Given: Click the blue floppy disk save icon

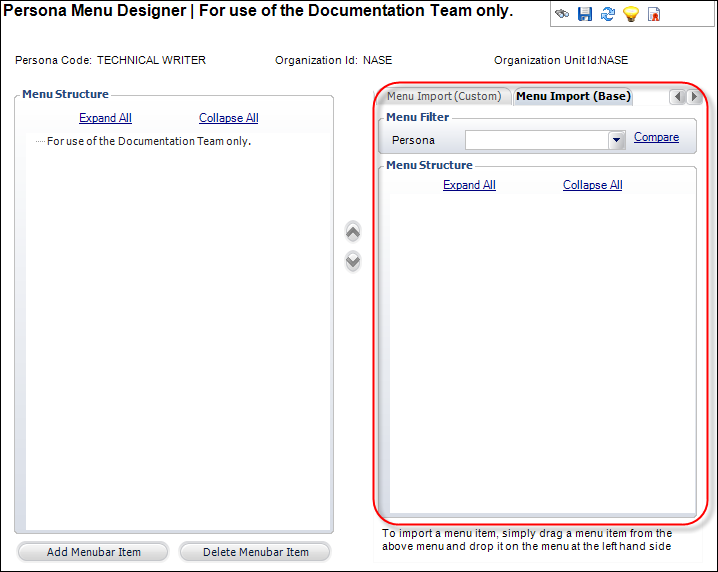Looking at the screenshot, I should [x=585, y=14].
